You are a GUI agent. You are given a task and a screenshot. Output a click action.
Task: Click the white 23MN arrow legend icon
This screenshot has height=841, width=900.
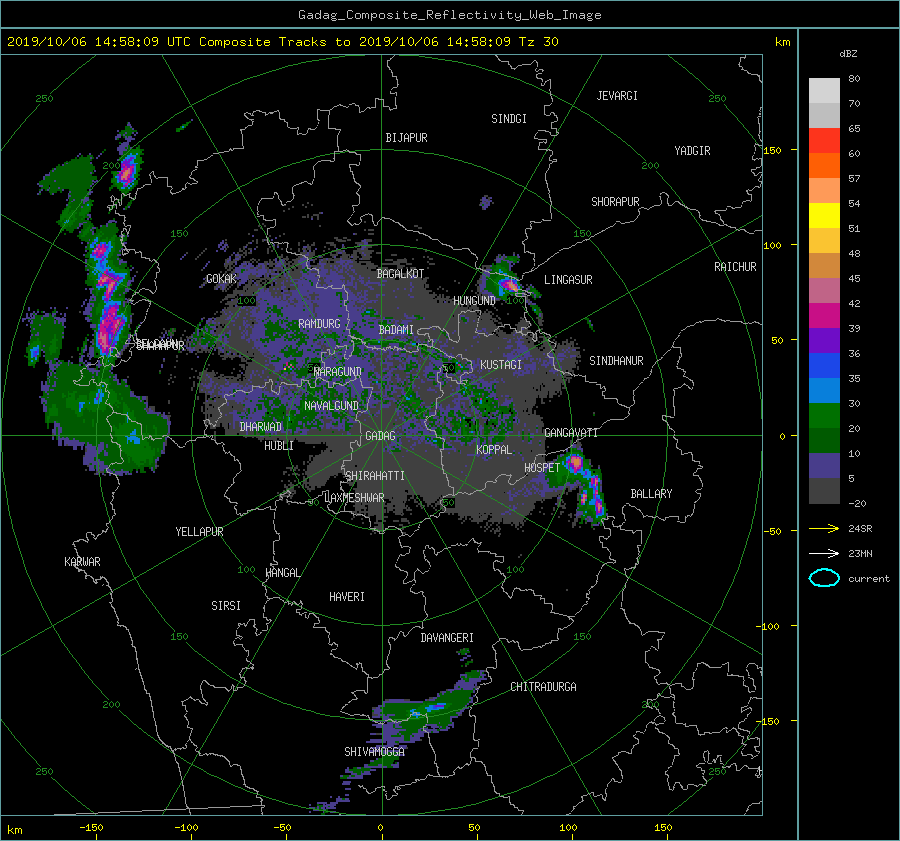(824, 553)
